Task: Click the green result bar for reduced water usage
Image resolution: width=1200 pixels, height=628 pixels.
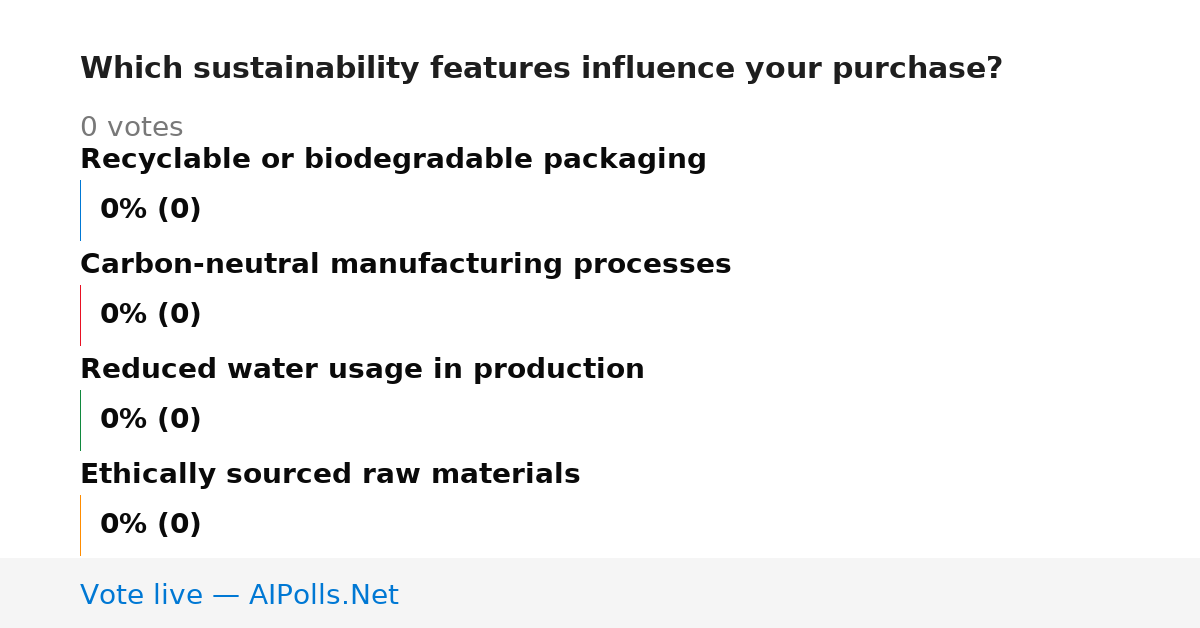Action: pos(80,420)
